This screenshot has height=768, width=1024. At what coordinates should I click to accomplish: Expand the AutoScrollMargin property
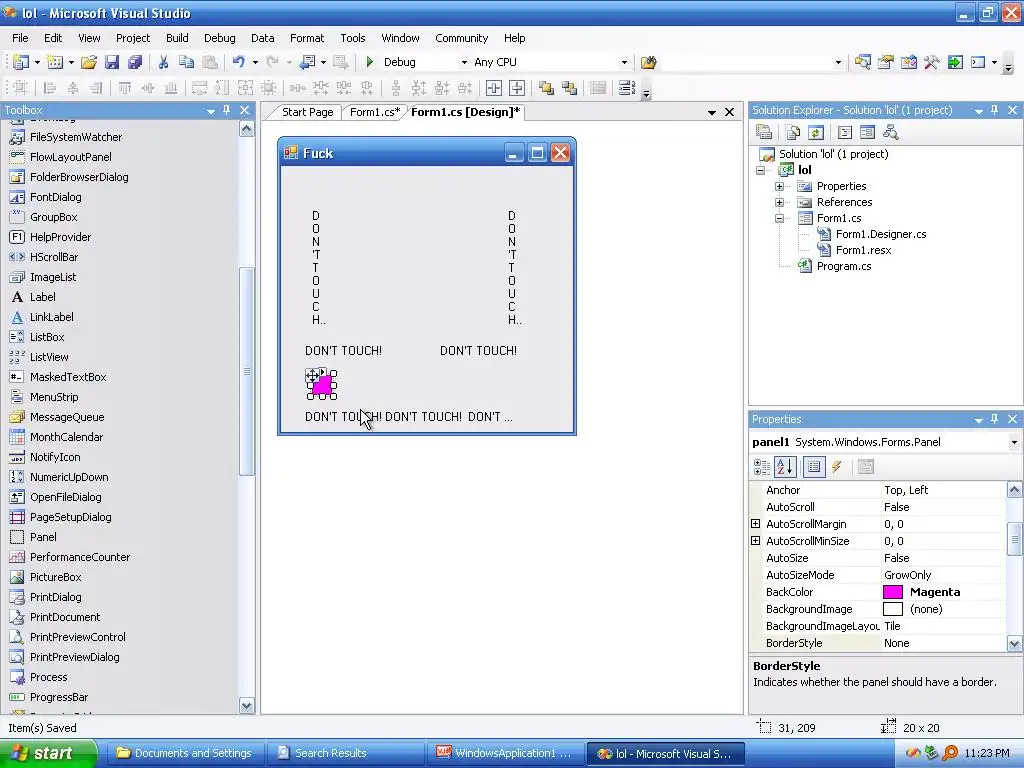pyautogui.click(x=756, y=524)
